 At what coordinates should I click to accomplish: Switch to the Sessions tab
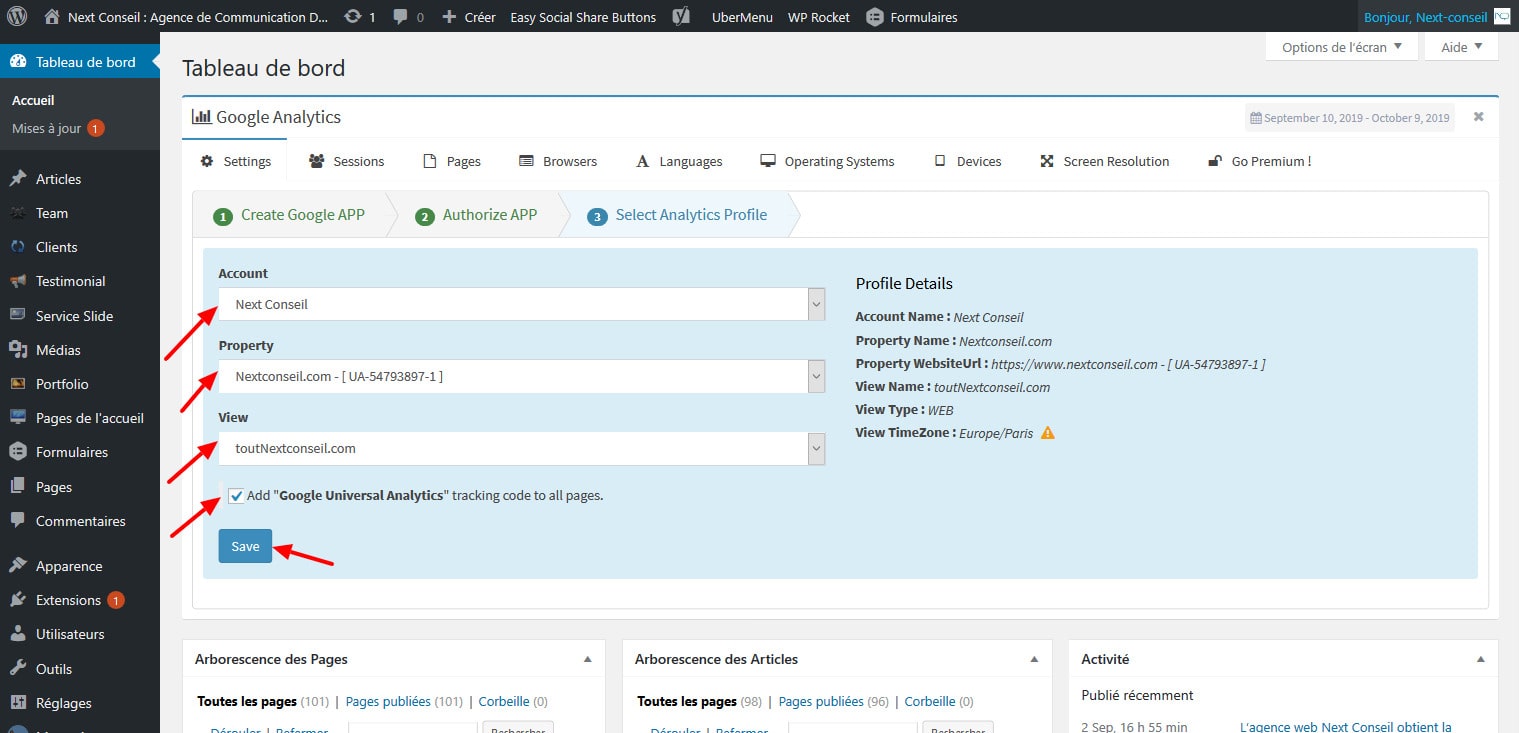coord(346,161)
